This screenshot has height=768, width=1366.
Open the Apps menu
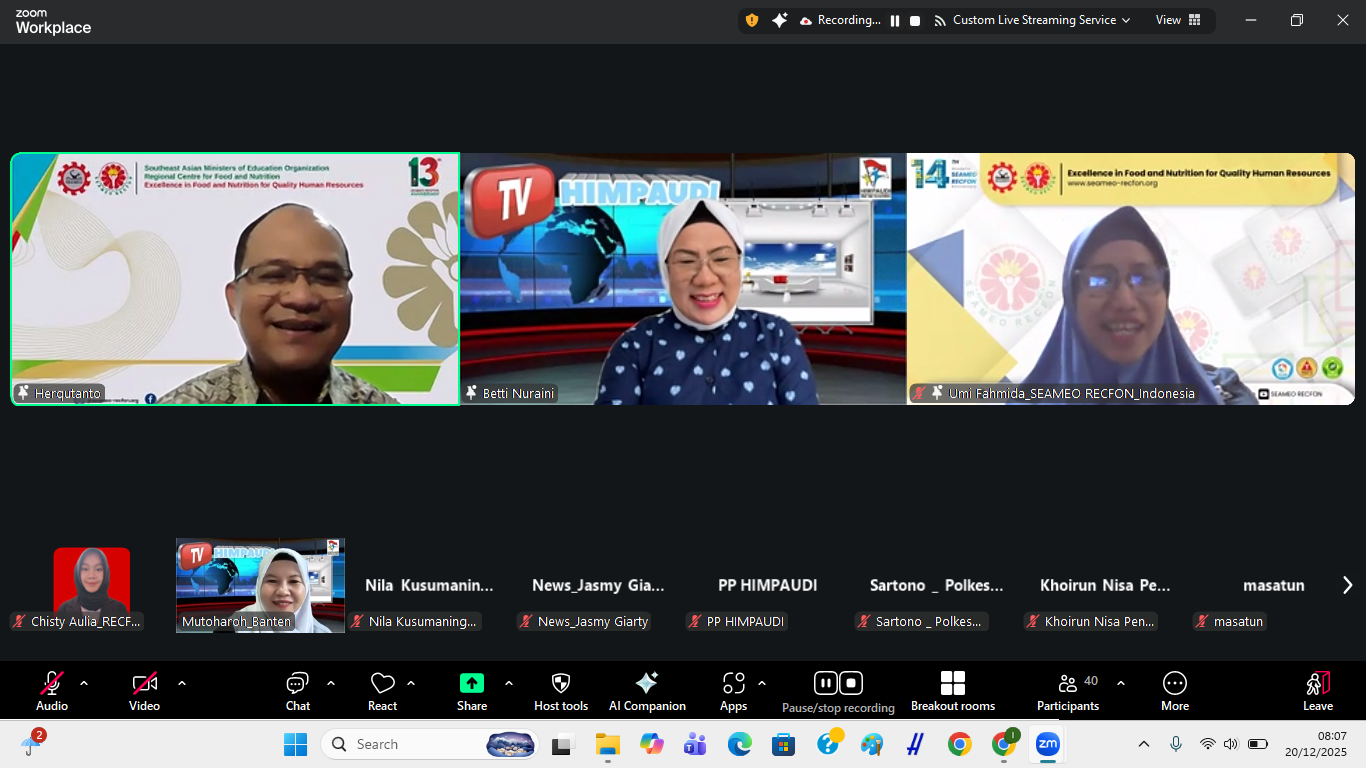(x=733, y=691)
